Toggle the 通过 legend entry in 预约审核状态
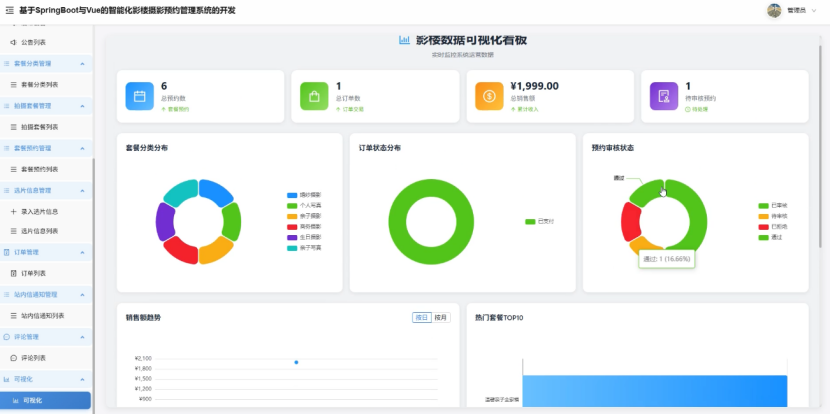 [770, 237]
